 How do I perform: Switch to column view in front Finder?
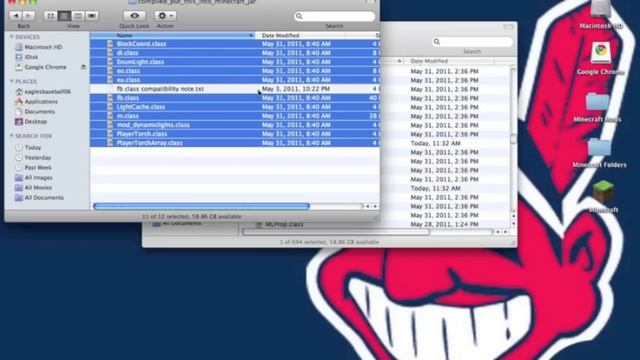(x=78, y=16)
